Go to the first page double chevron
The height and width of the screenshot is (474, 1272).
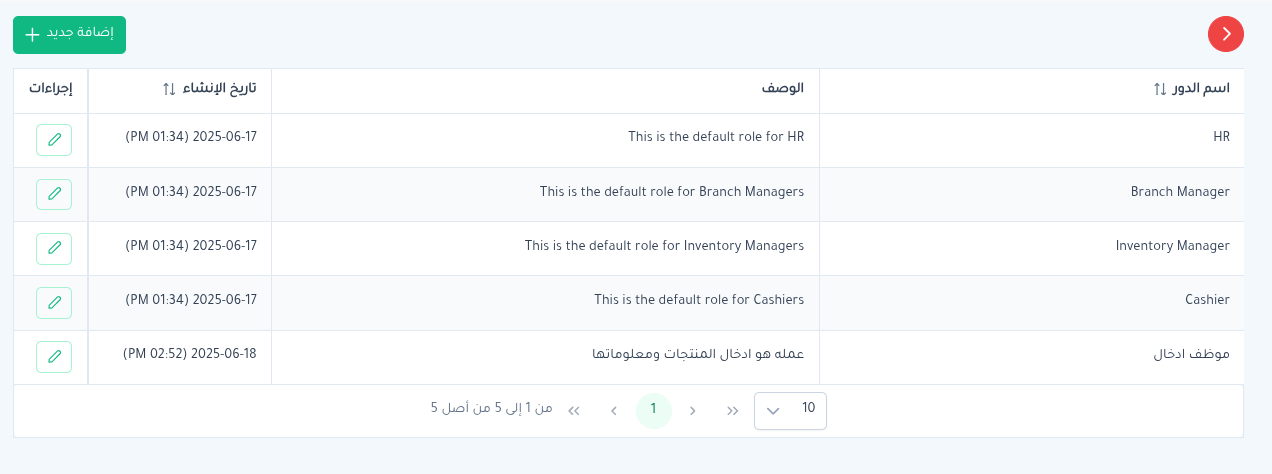click(x=733, y=410)
